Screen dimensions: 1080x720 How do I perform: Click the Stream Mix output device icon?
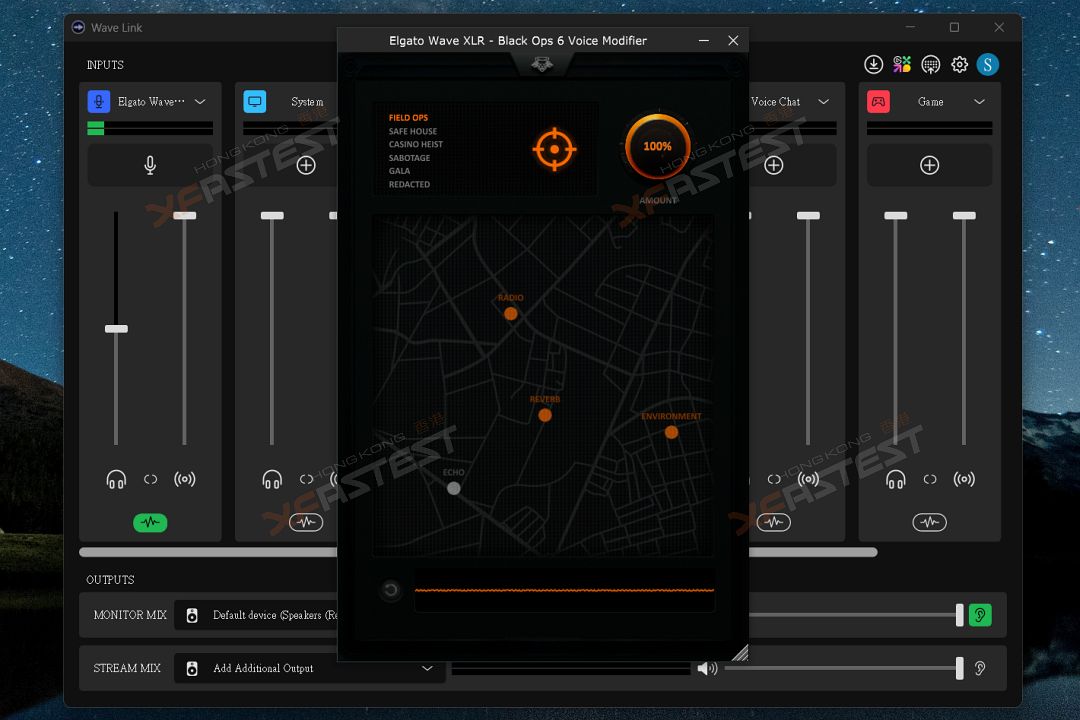(x=192, y=668)
